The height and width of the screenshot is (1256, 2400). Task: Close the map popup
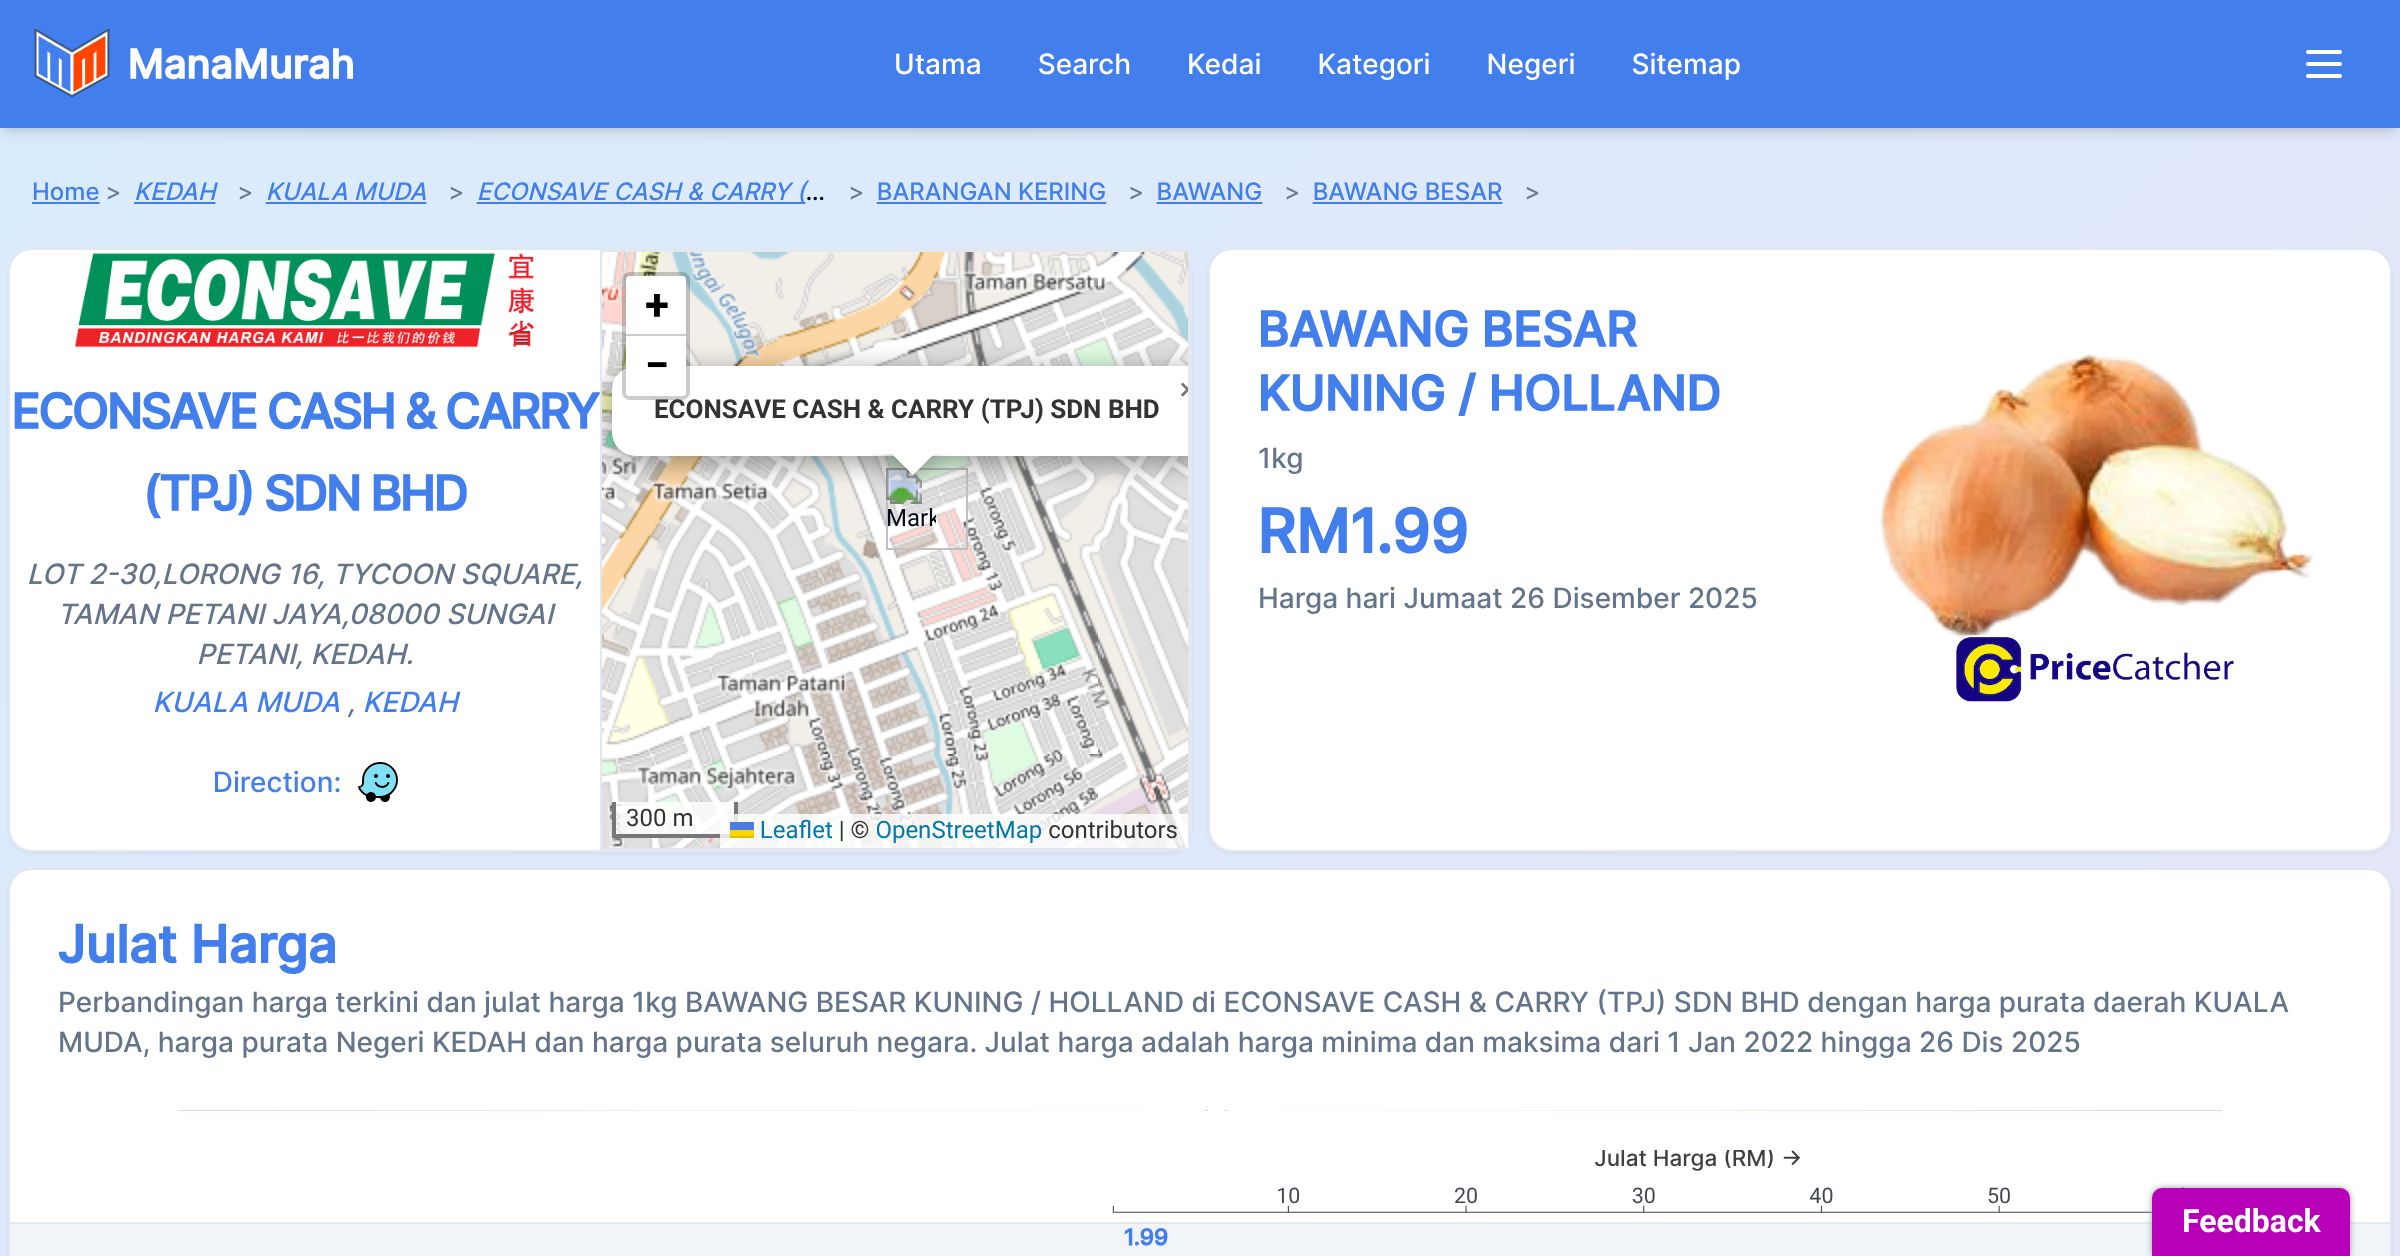pyautogui.click(x=1183, y=390)
